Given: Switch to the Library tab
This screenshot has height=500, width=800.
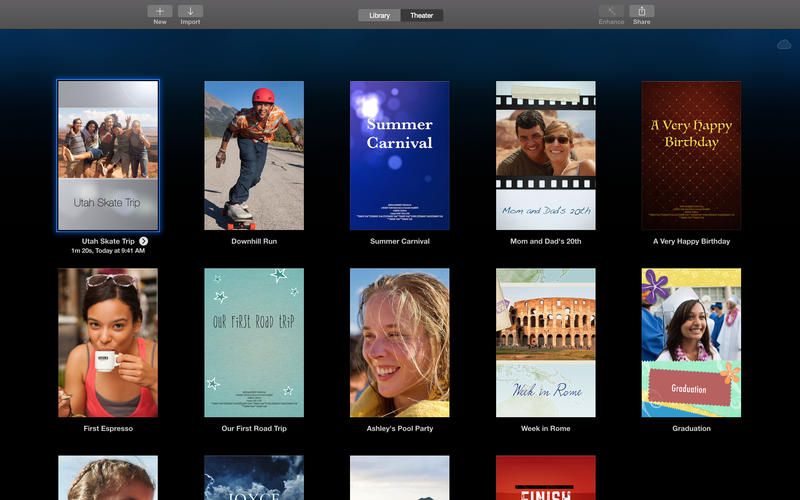Looking at the screenshot, I should coord(379,15).
